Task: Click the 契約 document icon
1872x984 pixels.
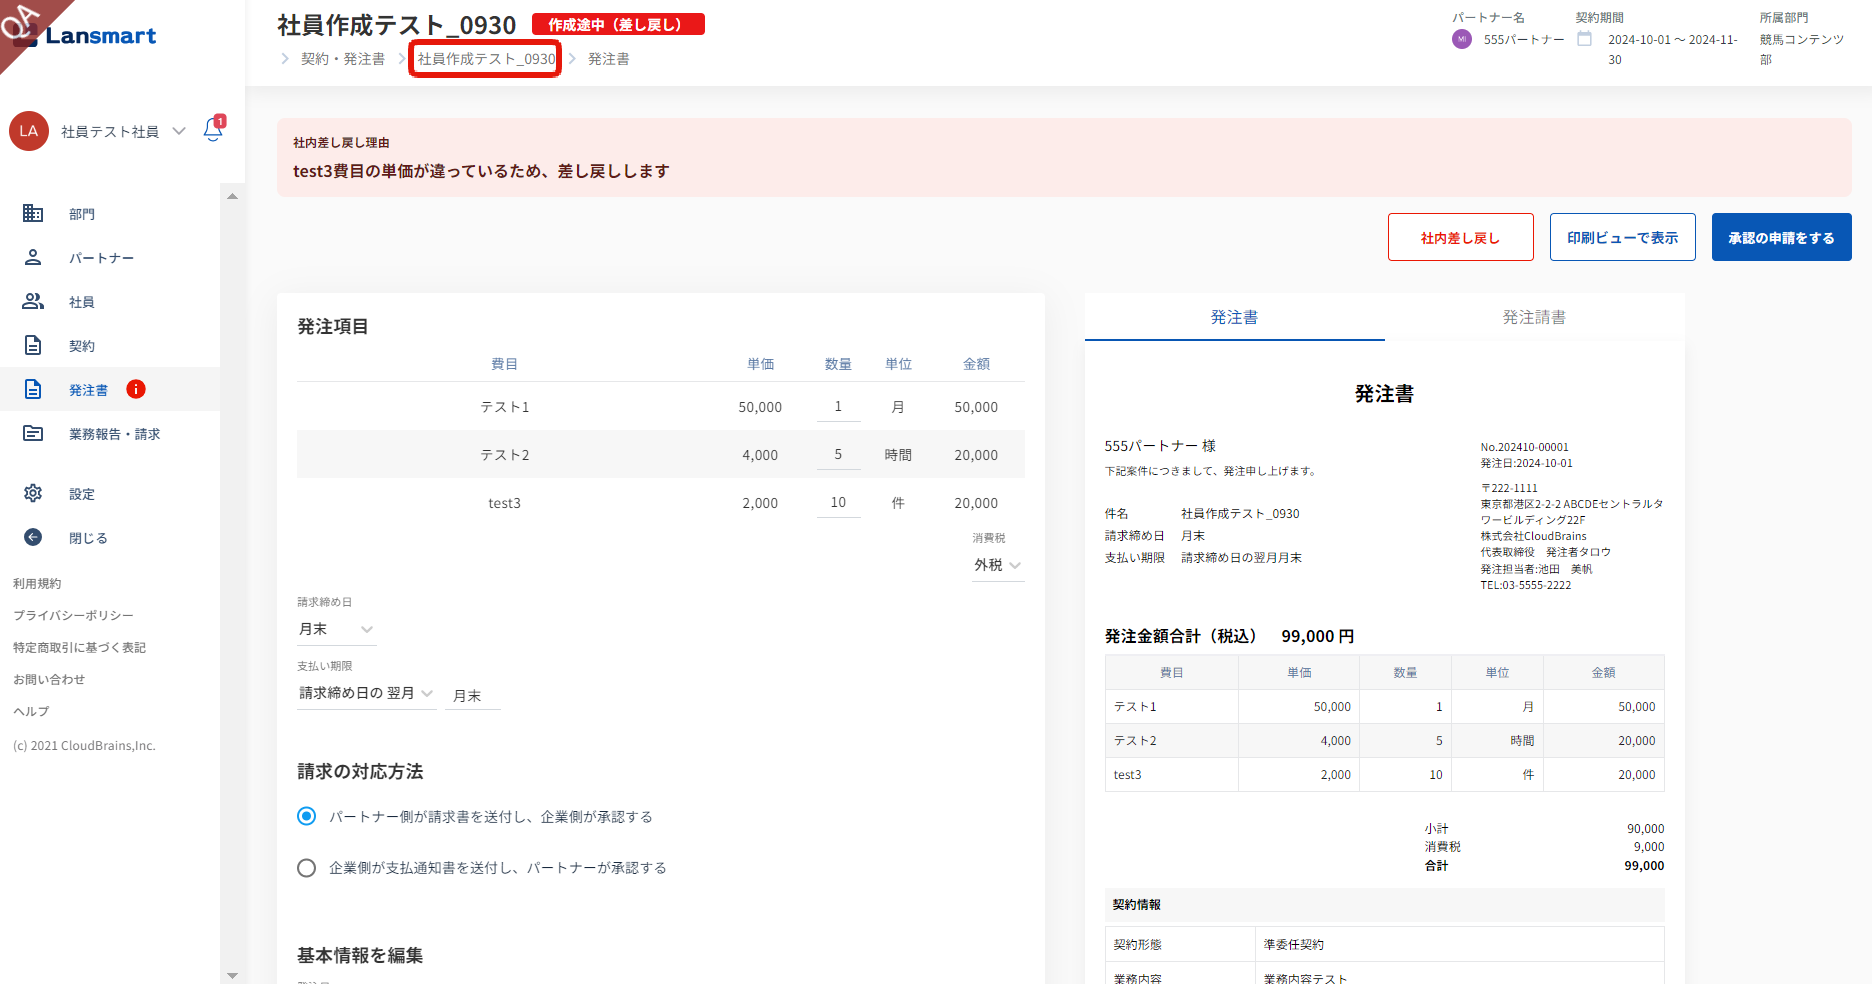Action: (x=33, y=345)
